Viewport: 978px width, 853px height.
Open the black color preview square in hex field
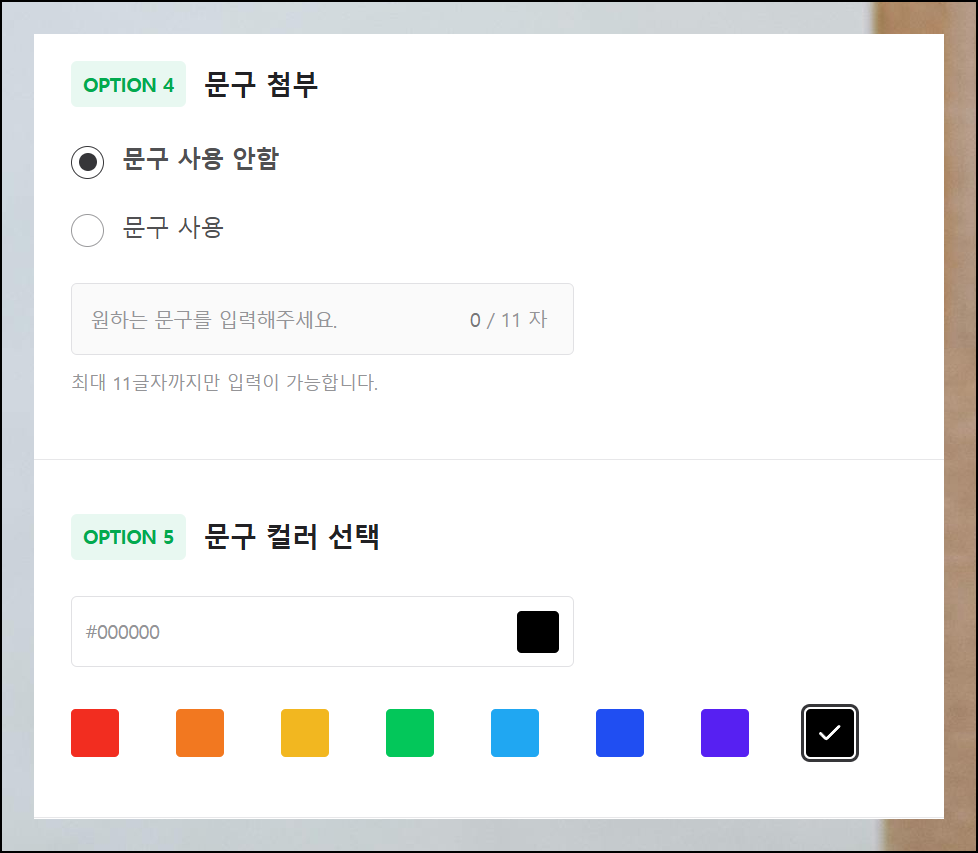pos(538,632)
